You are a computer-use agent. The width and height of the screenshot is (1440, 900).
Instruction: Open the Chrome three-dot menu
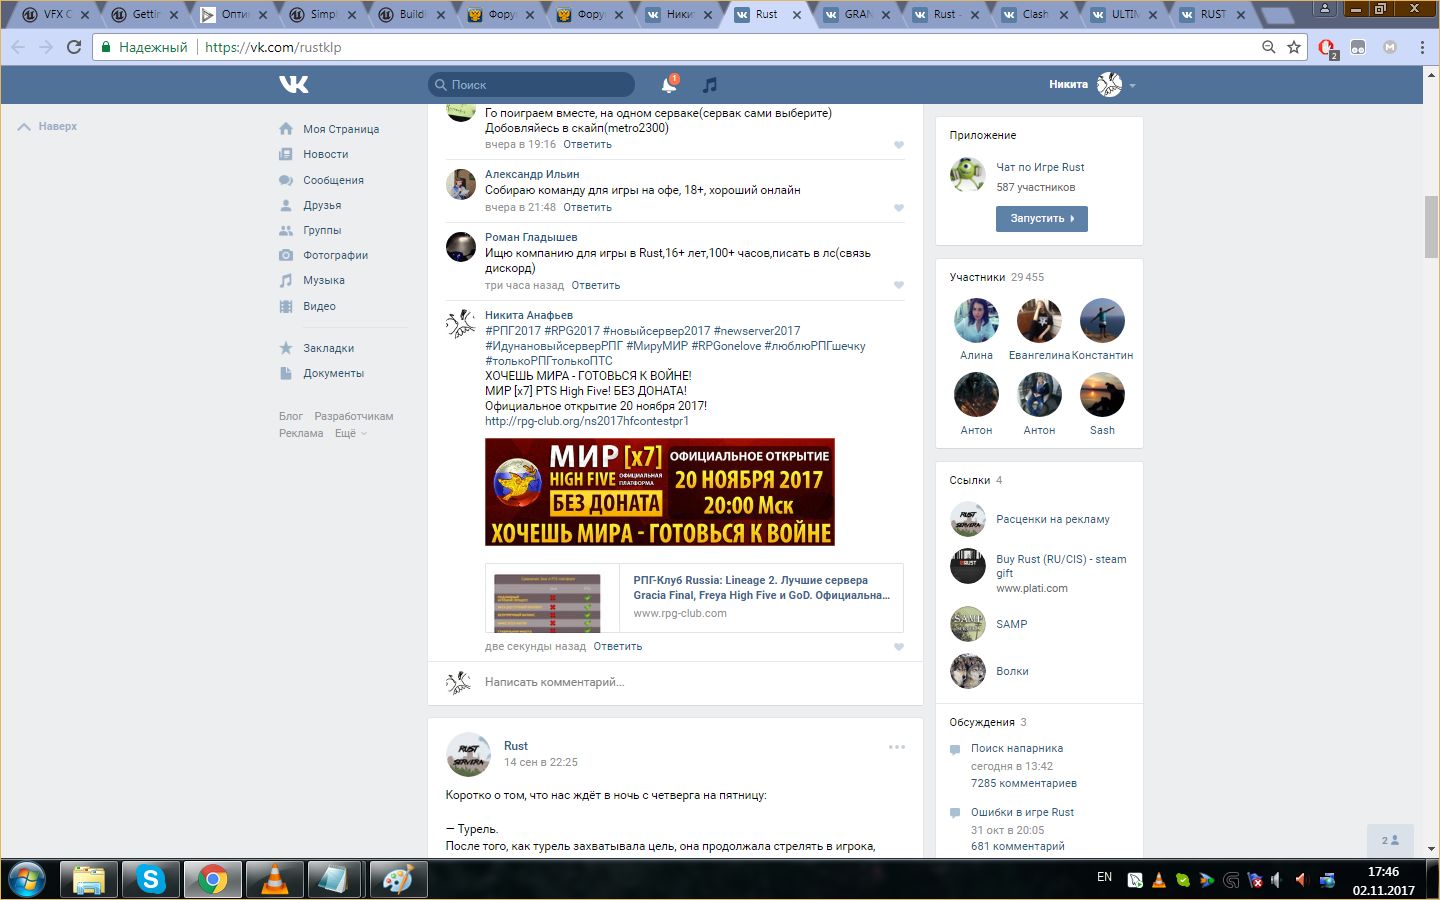coord(1422,47)
